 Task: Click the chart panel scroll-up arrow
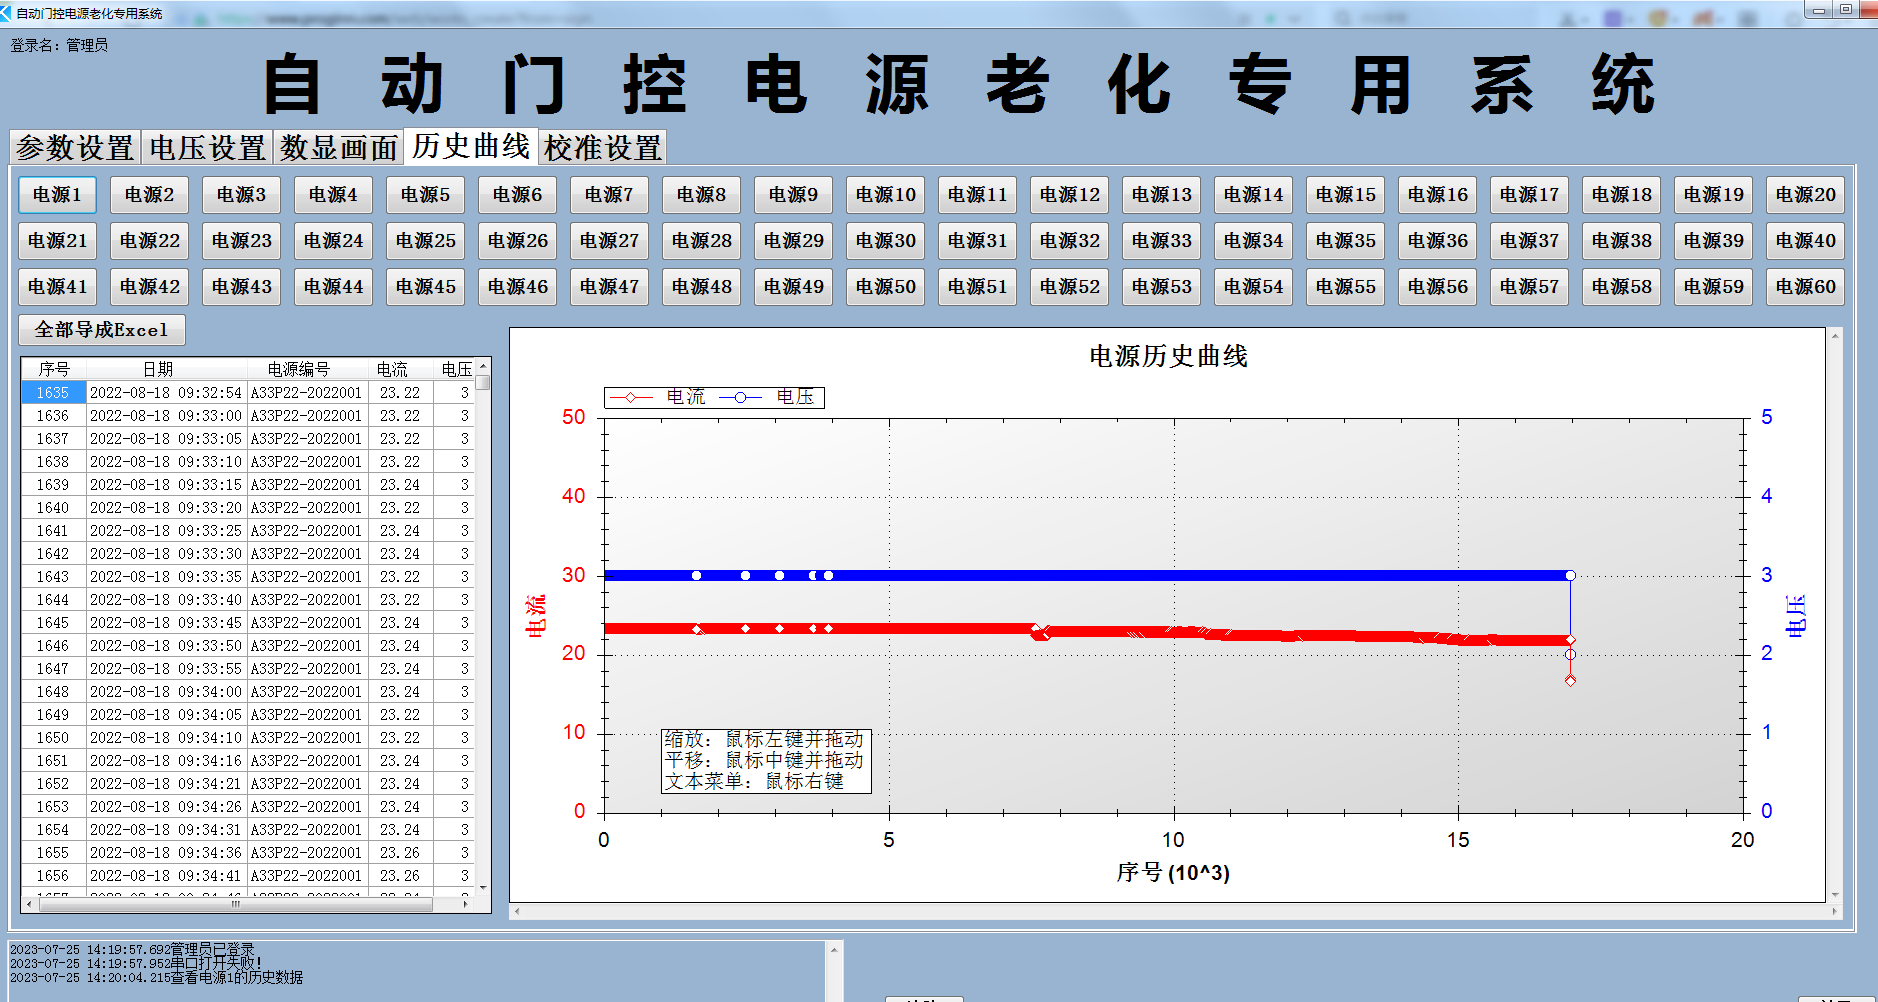pos(1835,336)
